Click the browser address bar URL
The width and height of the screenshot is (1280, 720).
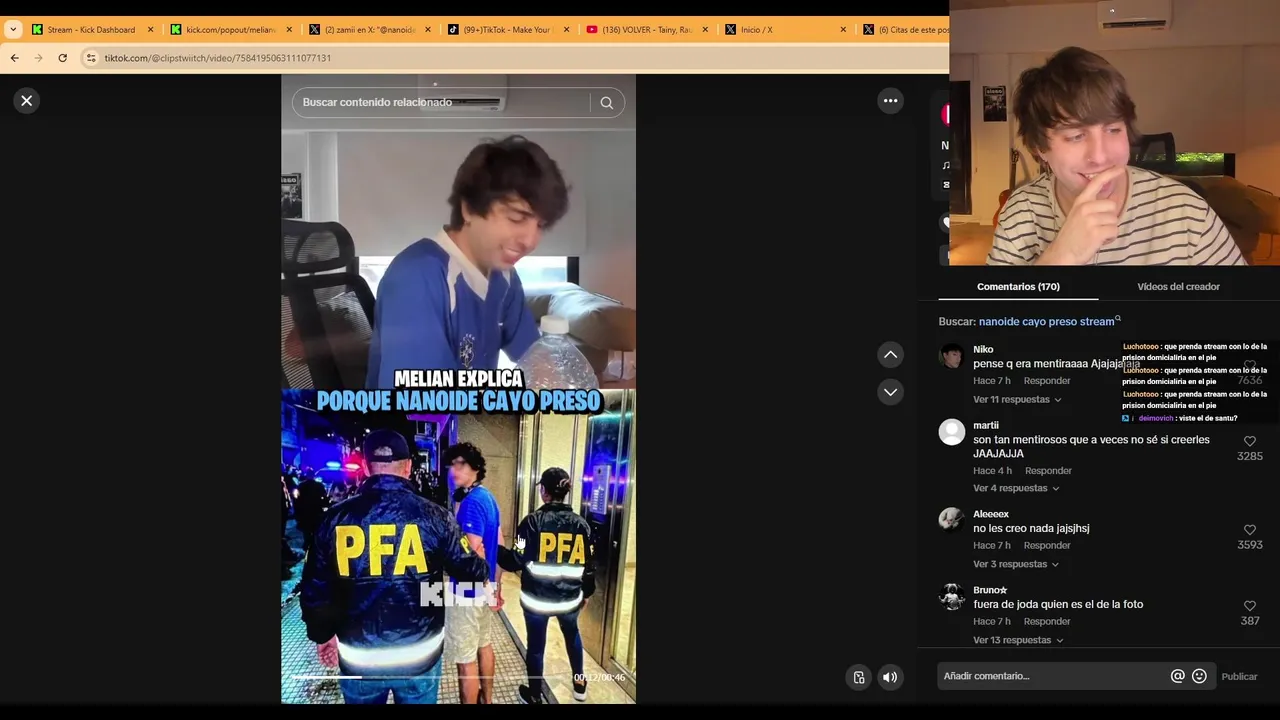(x=218, y=58)
